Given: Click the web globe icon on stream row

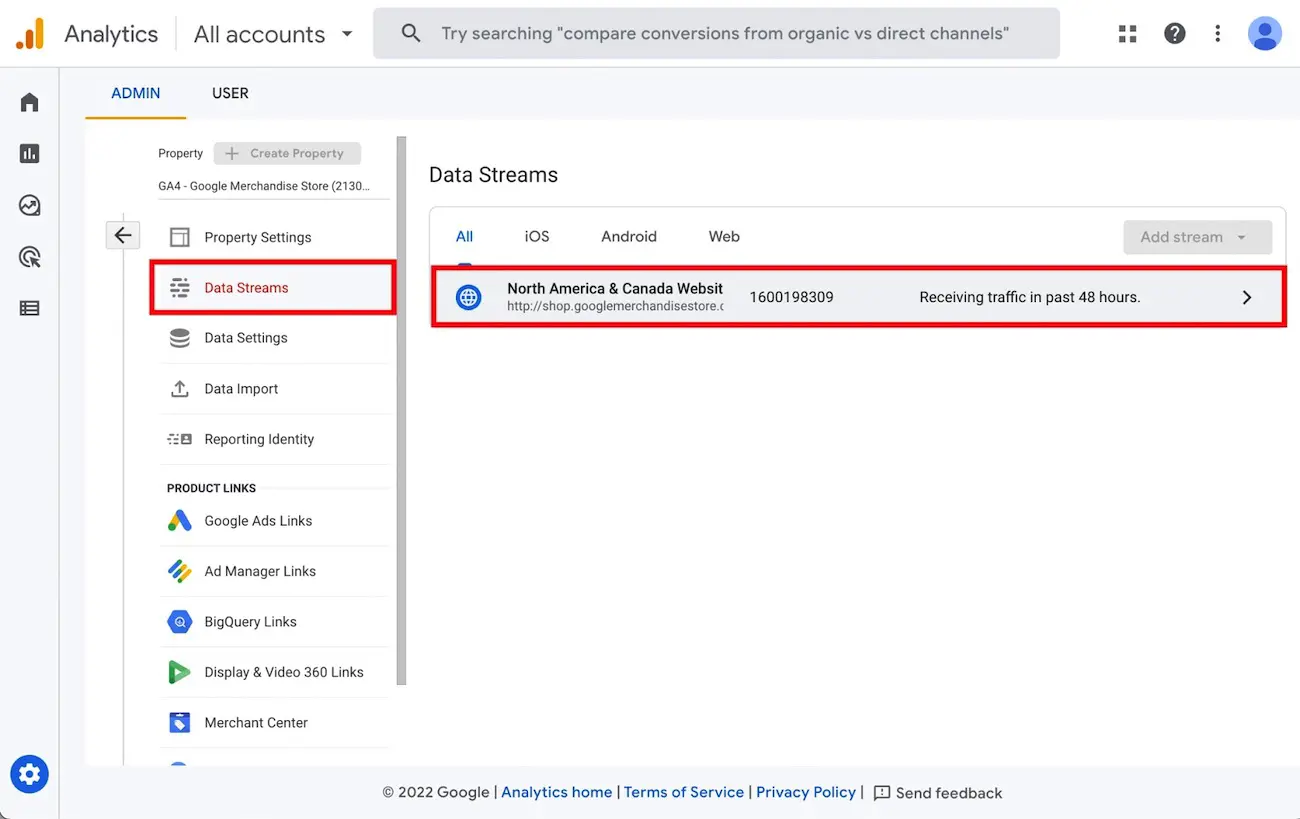Looking at the screenshot, I should click(468, 297).
